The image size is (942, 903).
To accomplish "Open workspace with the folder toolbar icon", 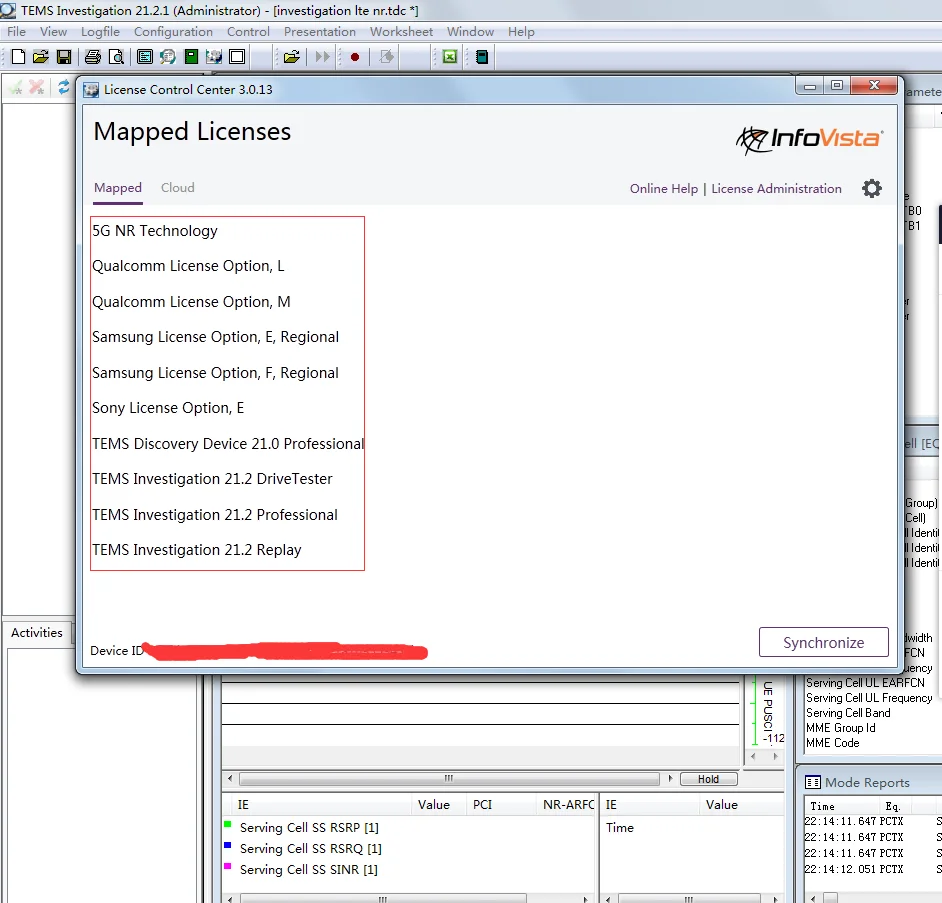I will pyautogui.click(x=41, y=57).
